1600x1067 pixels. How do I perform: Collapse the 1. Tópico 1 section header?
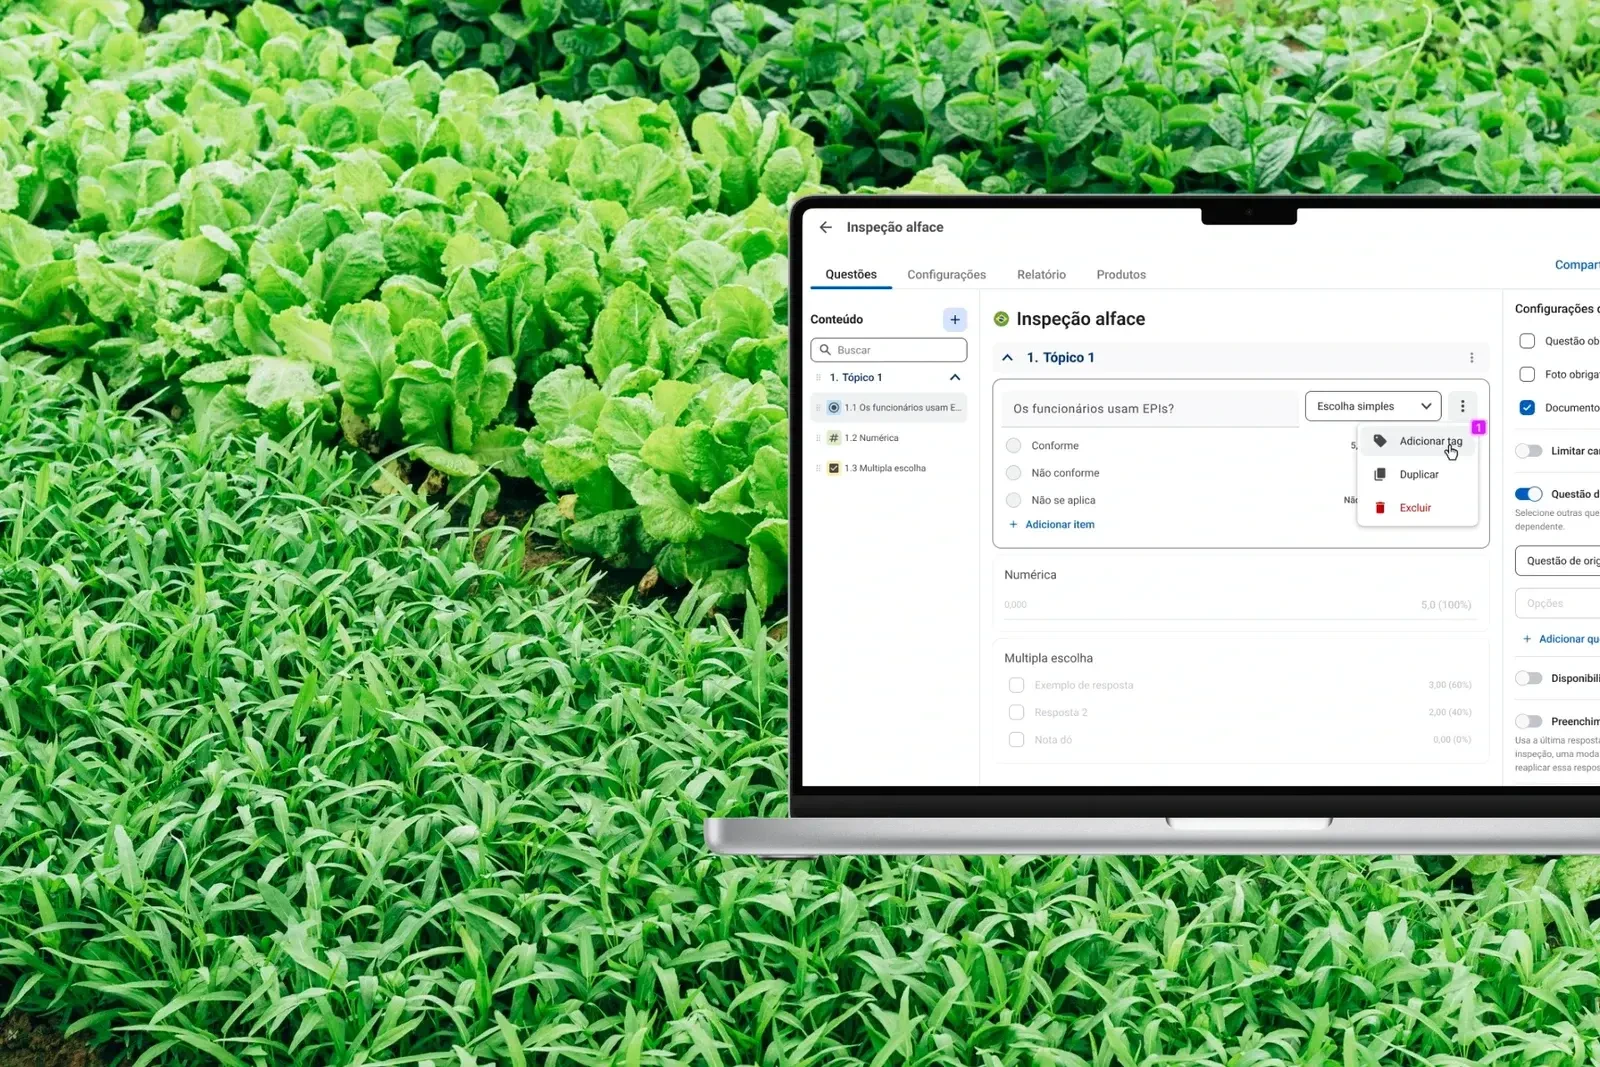pyautogui.click(x=1007, y=358)
